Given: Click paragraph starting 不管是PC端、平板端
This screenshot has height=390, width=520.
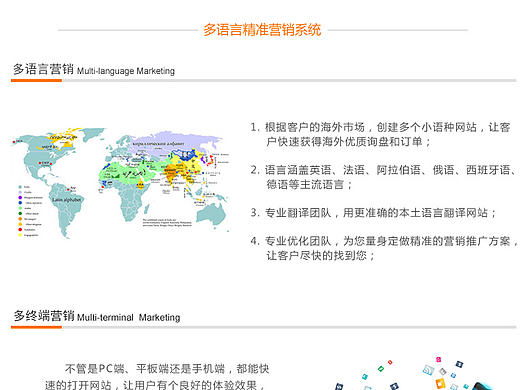Looking at the screenshot, I should tap(157, 376).
